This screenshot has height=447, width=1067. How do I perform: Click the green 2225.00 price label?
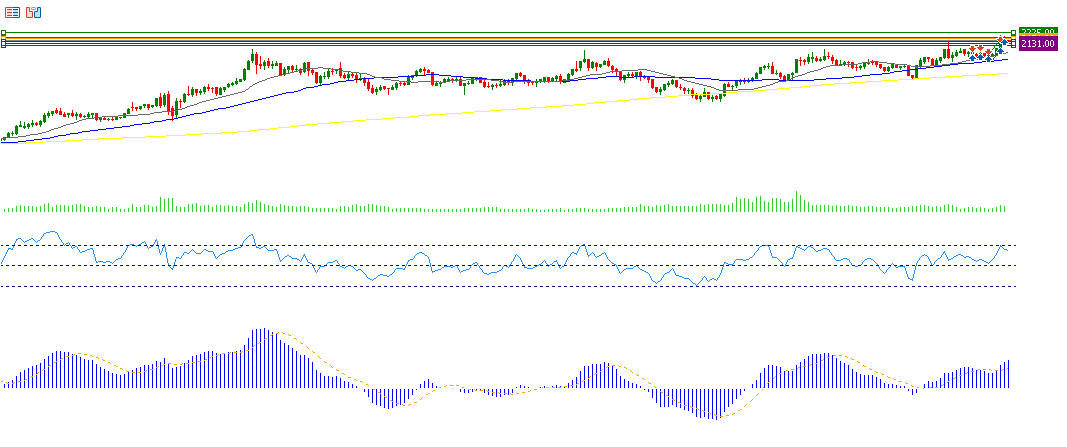click(1037, 32)
